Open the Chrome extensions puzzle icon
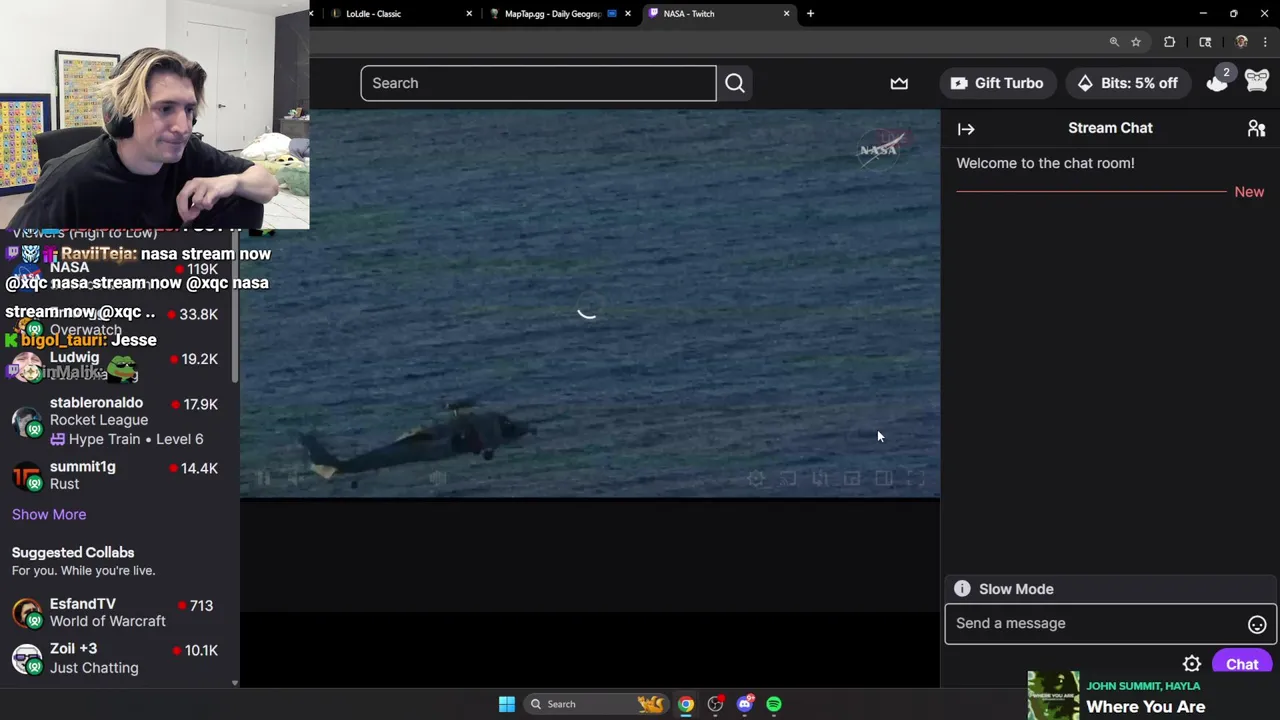Viewport: 1280px width, 720px height. tap(1169, 42)
